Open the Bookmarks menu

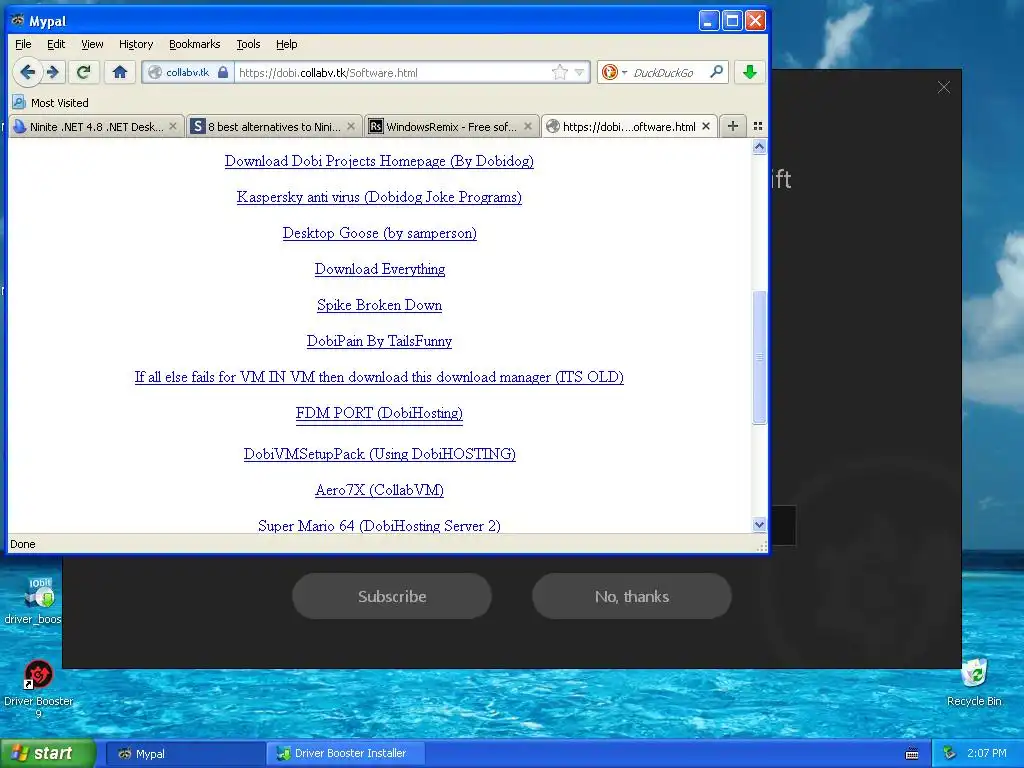tap(195, 44)
